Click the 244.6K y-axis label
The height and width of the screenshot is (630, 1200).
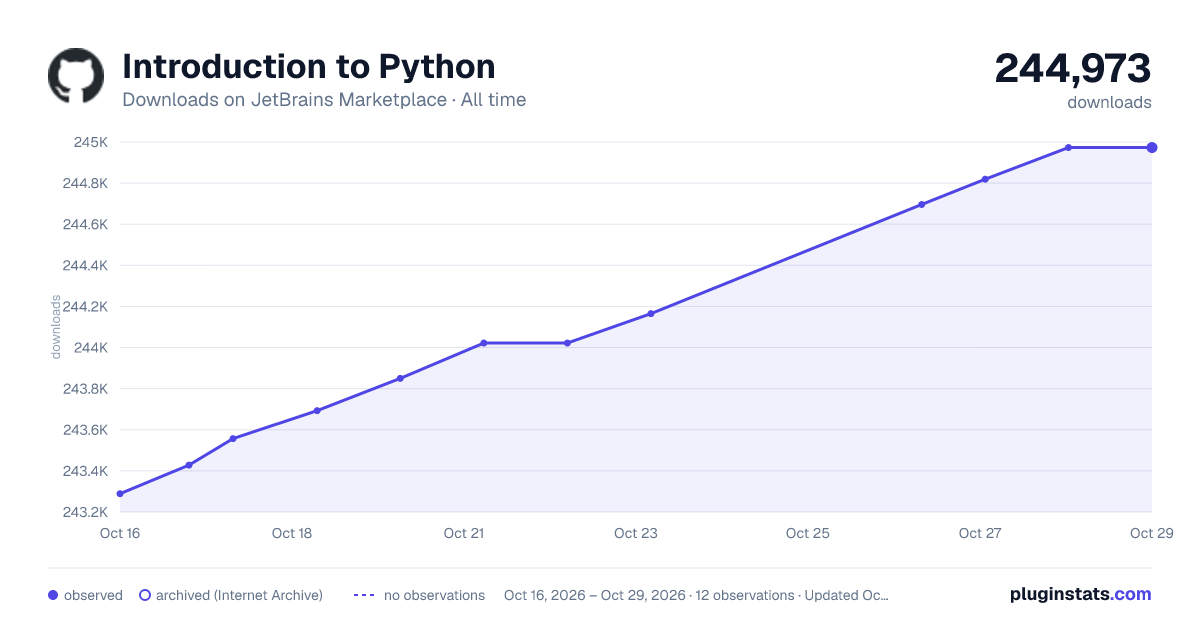coord(86,224)
